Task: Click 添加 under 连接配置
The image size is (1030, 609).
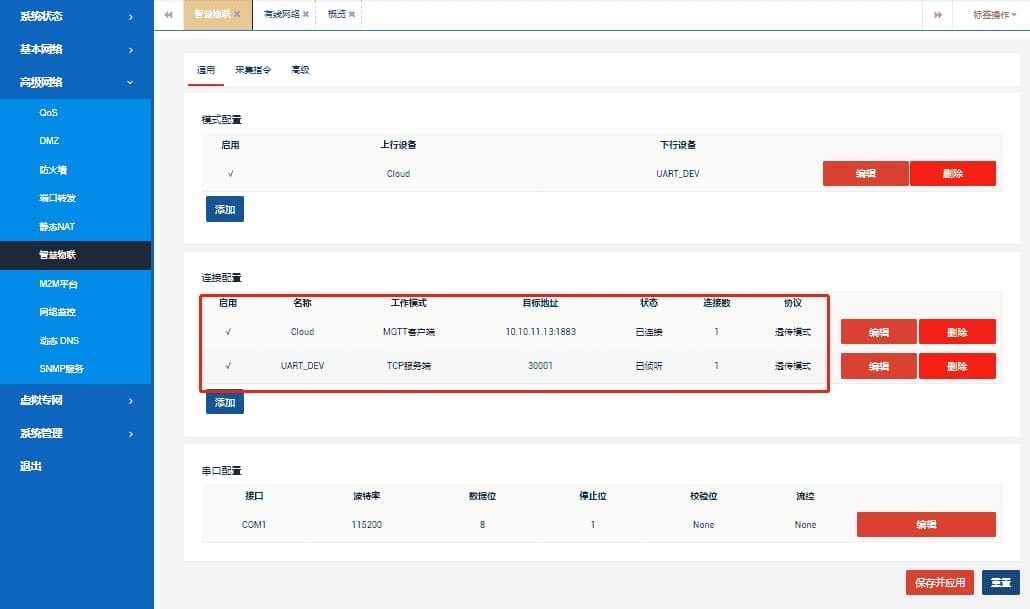Action: (x=224, y=402)
